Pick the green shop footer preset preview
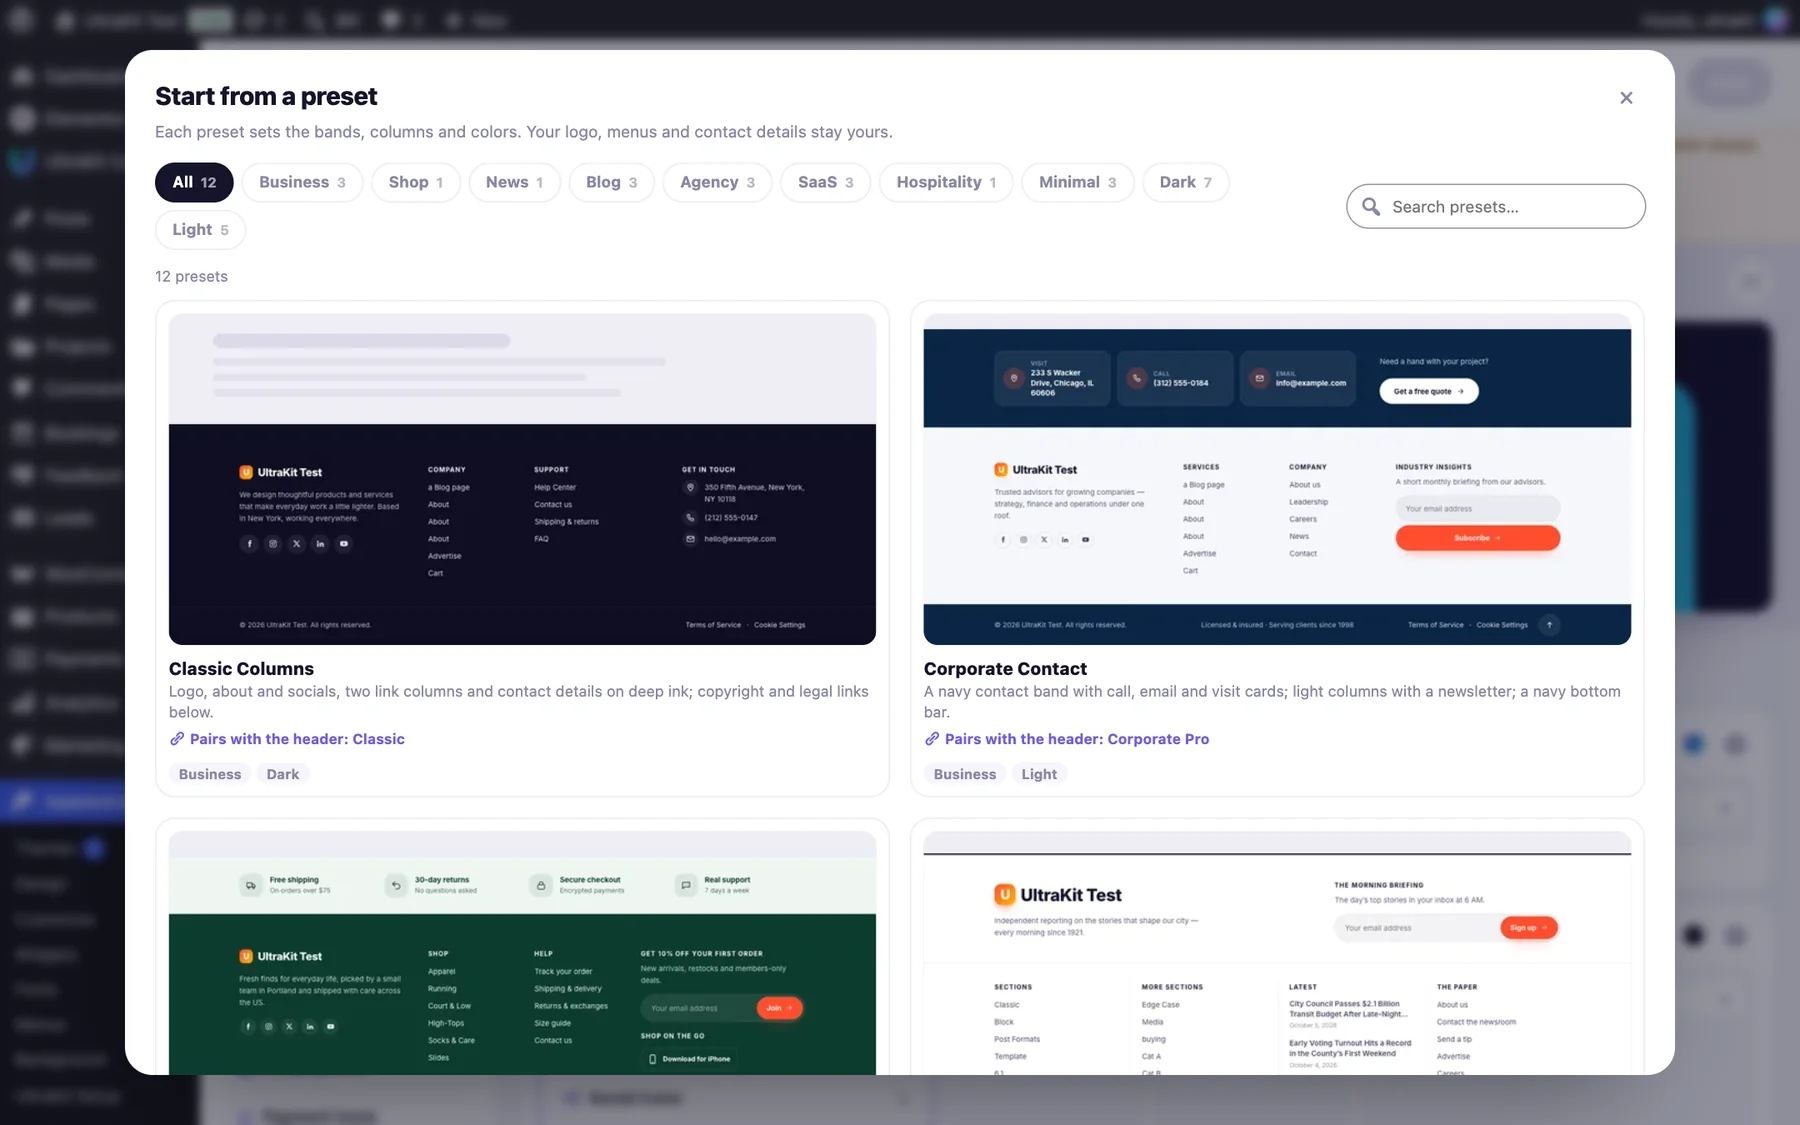 522,953
